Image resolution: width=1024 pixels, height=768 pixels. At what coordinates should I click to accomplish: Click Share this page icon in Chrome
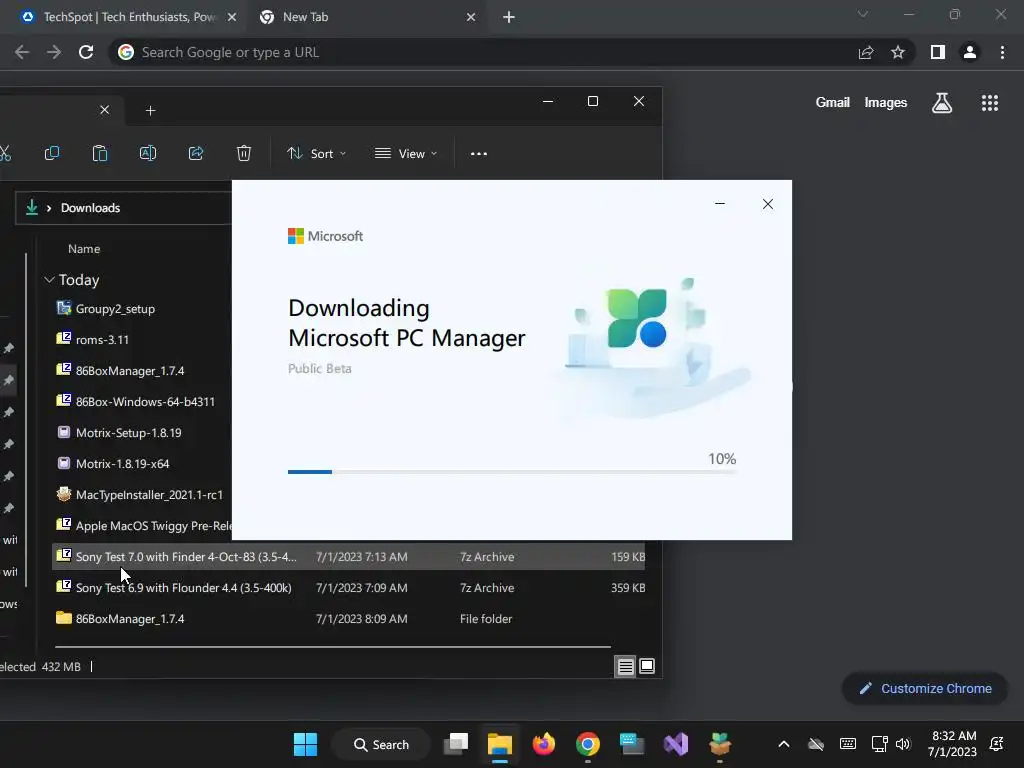866,52
